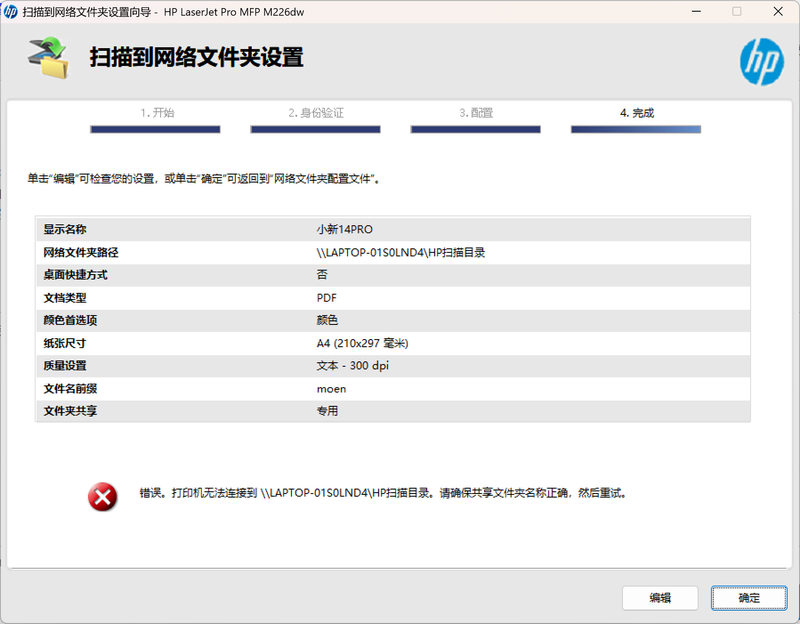Click the 编辑 button
800x624 pixels.
660,597
